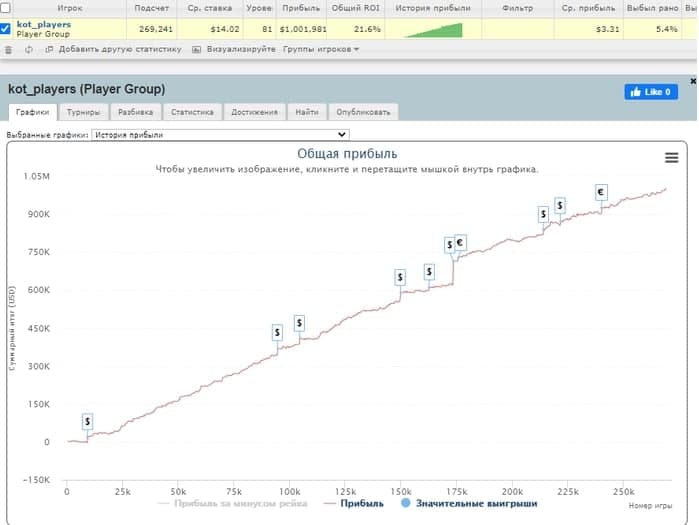
Task: Open the kot_players player link
Action: 44,25
